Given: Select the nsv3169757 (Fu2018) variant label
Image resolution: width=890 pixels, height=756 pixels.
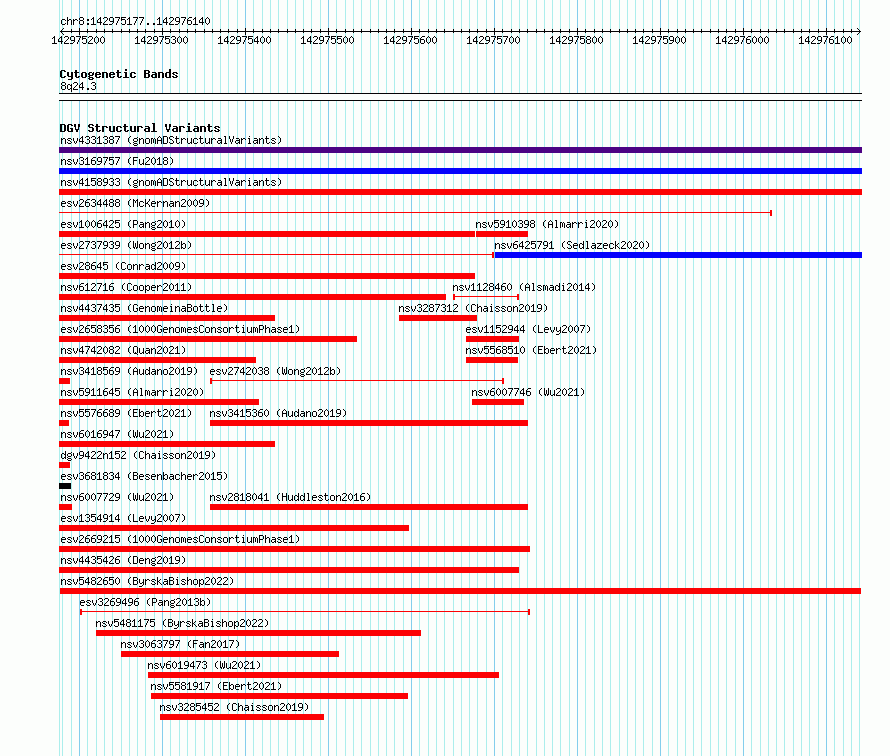Looking at the screenshot, I should click(x=117, y=161).
